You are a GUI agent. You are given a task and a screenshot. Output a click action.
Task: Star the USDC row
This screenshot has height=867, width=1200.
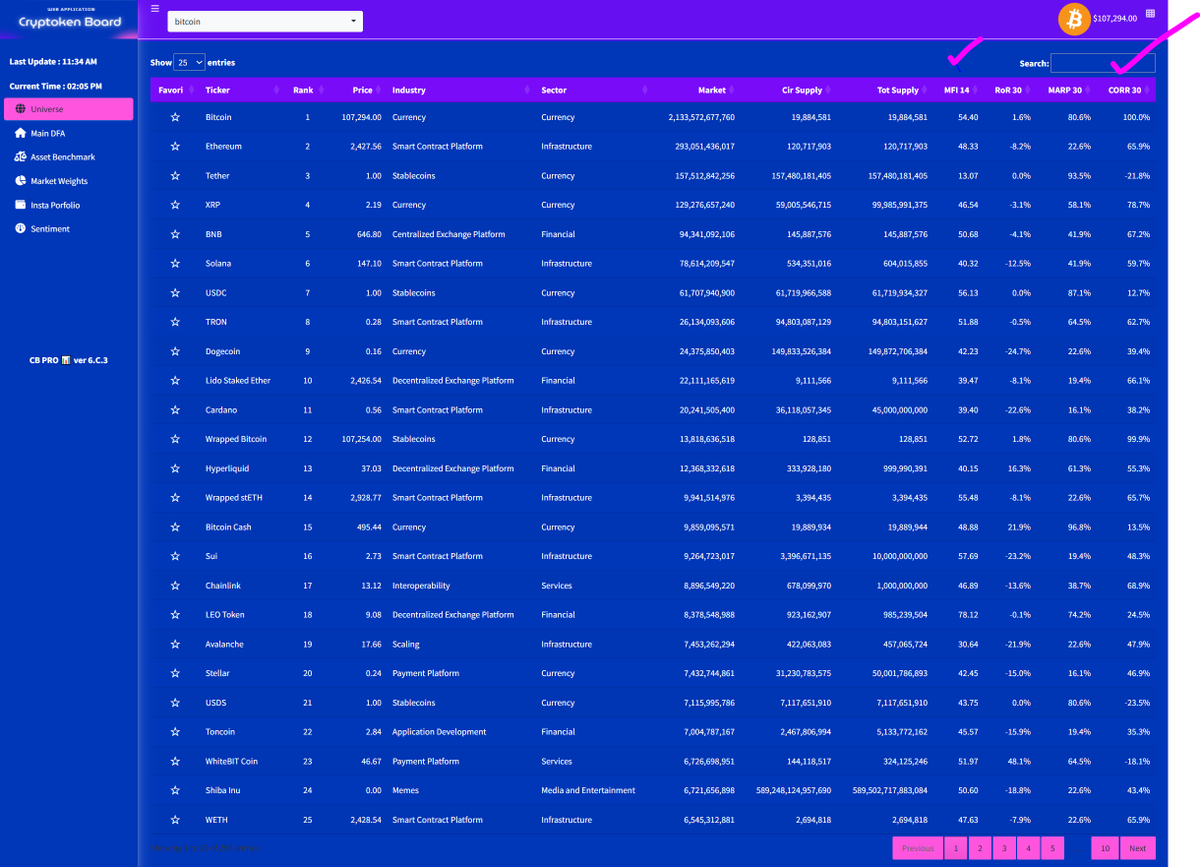175,293
